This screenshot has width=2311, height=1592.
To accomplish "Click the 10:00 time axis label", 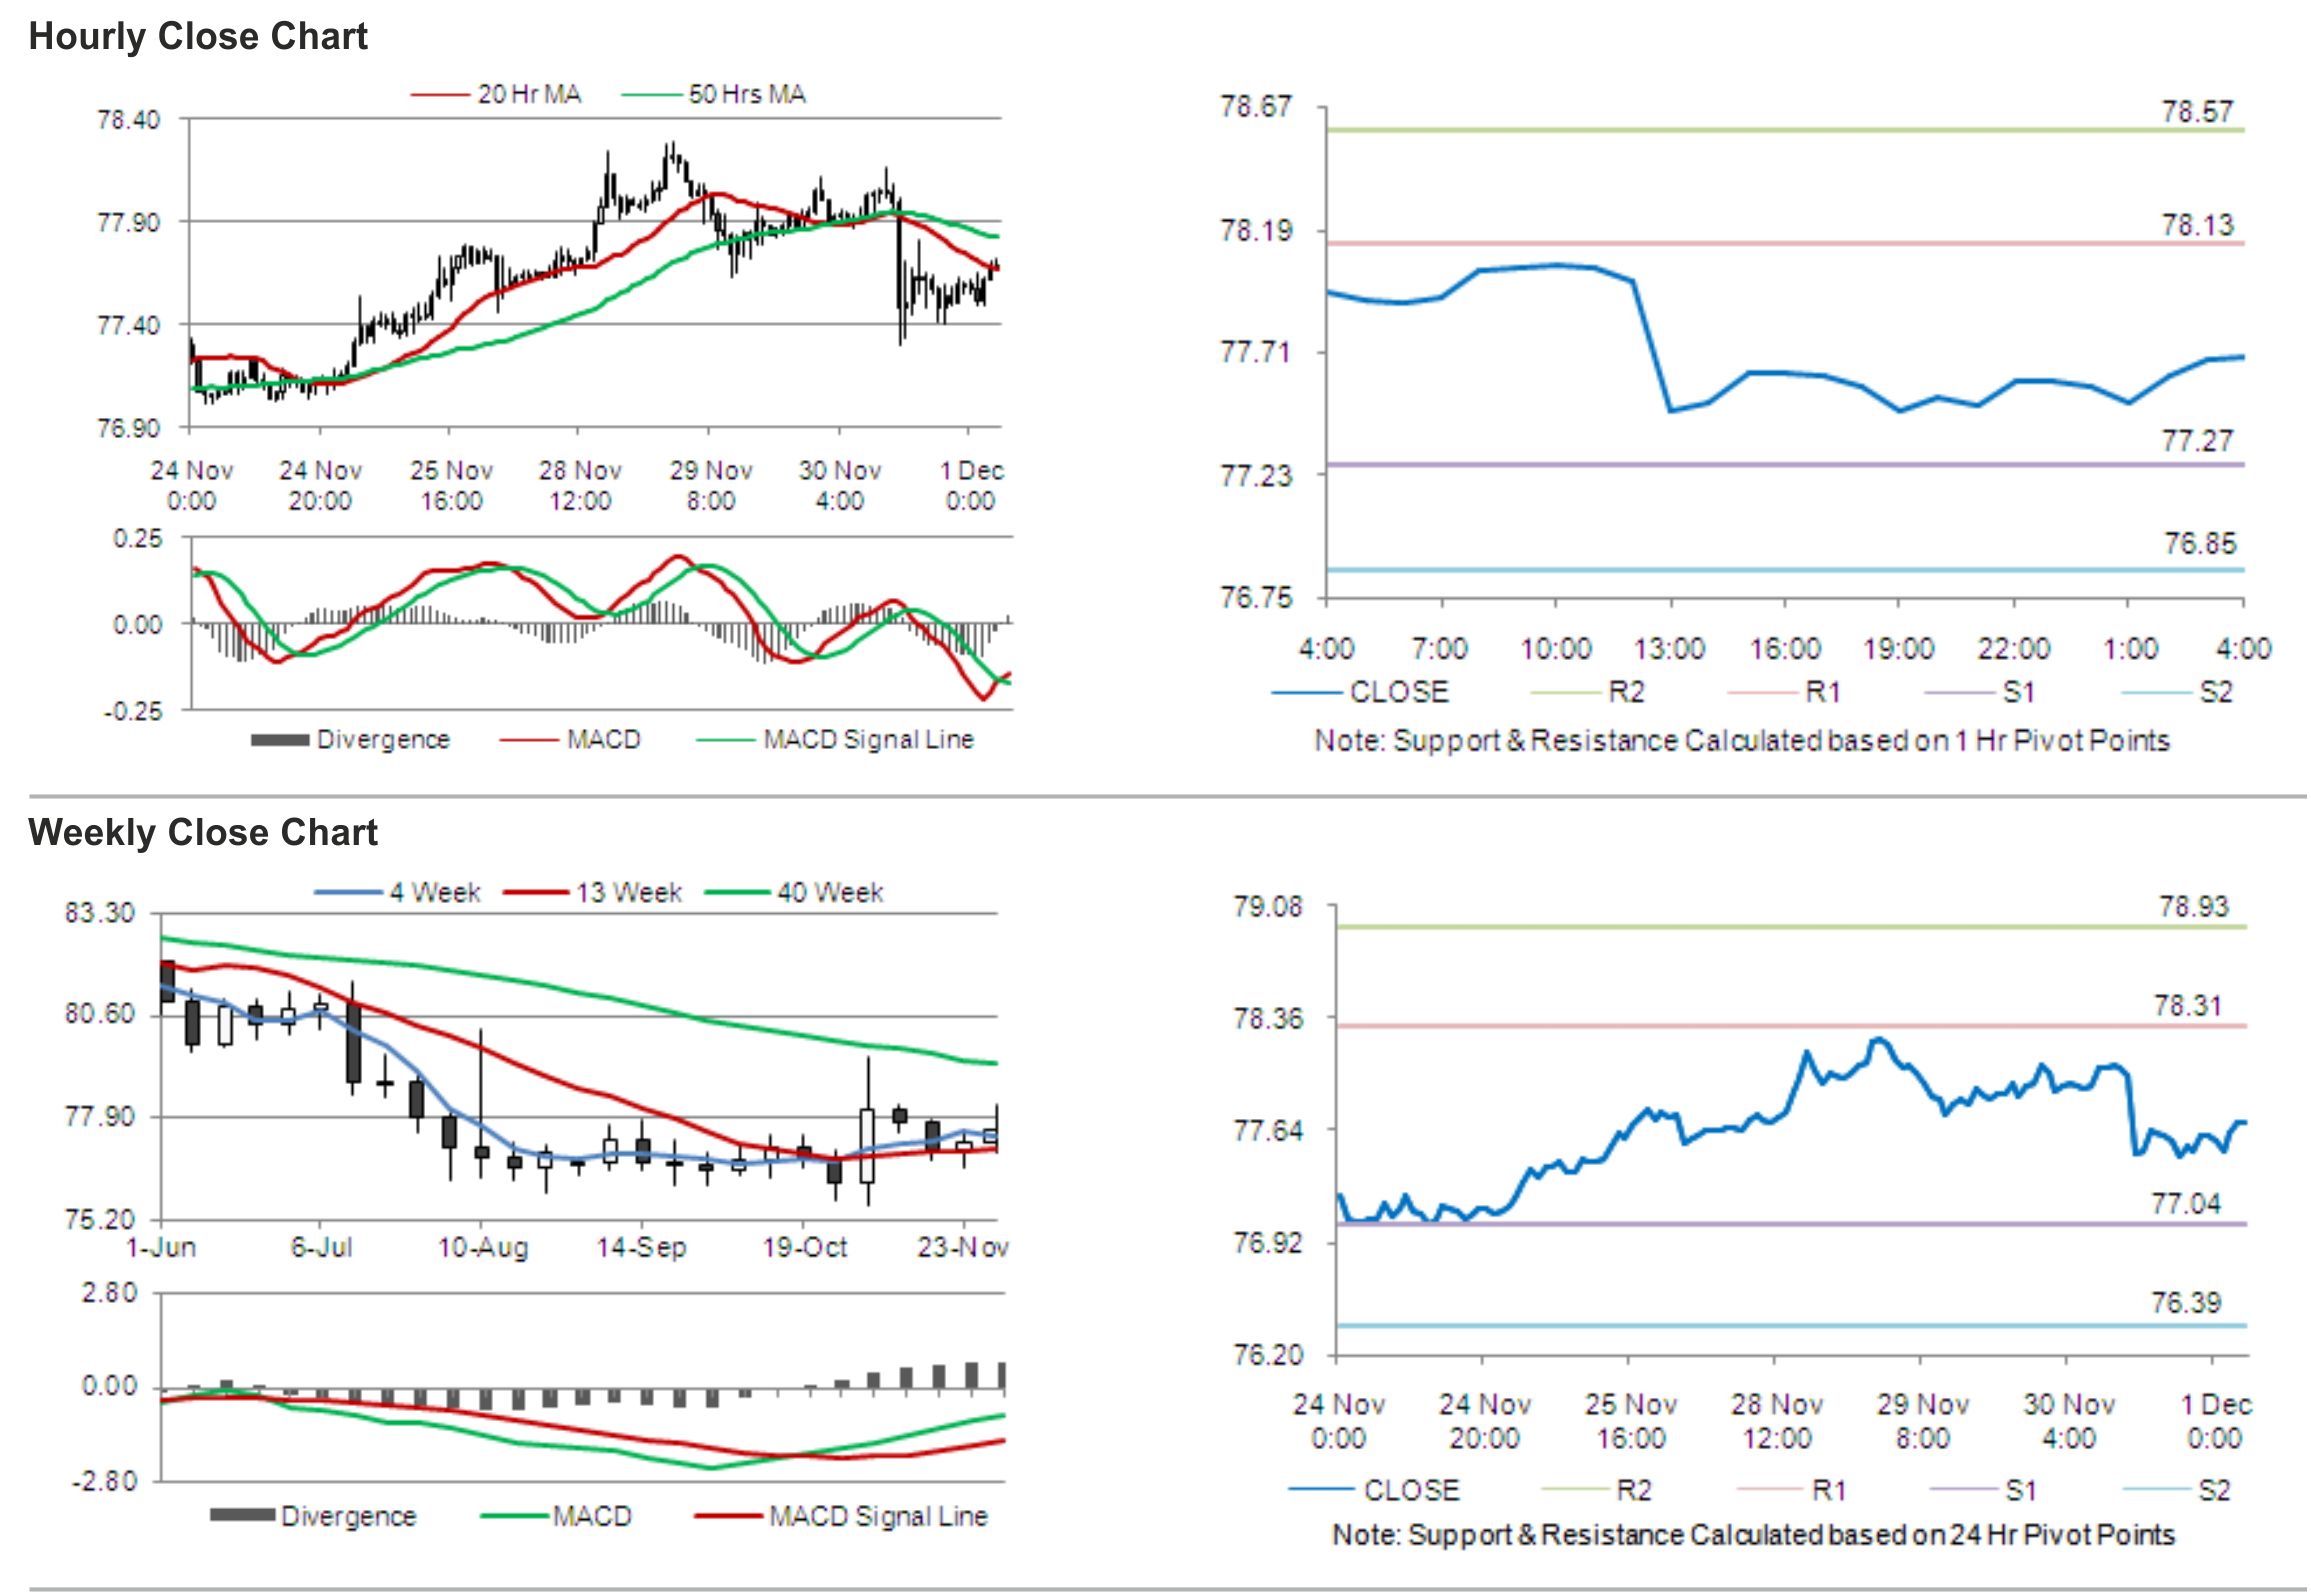I will [1555, 649].
